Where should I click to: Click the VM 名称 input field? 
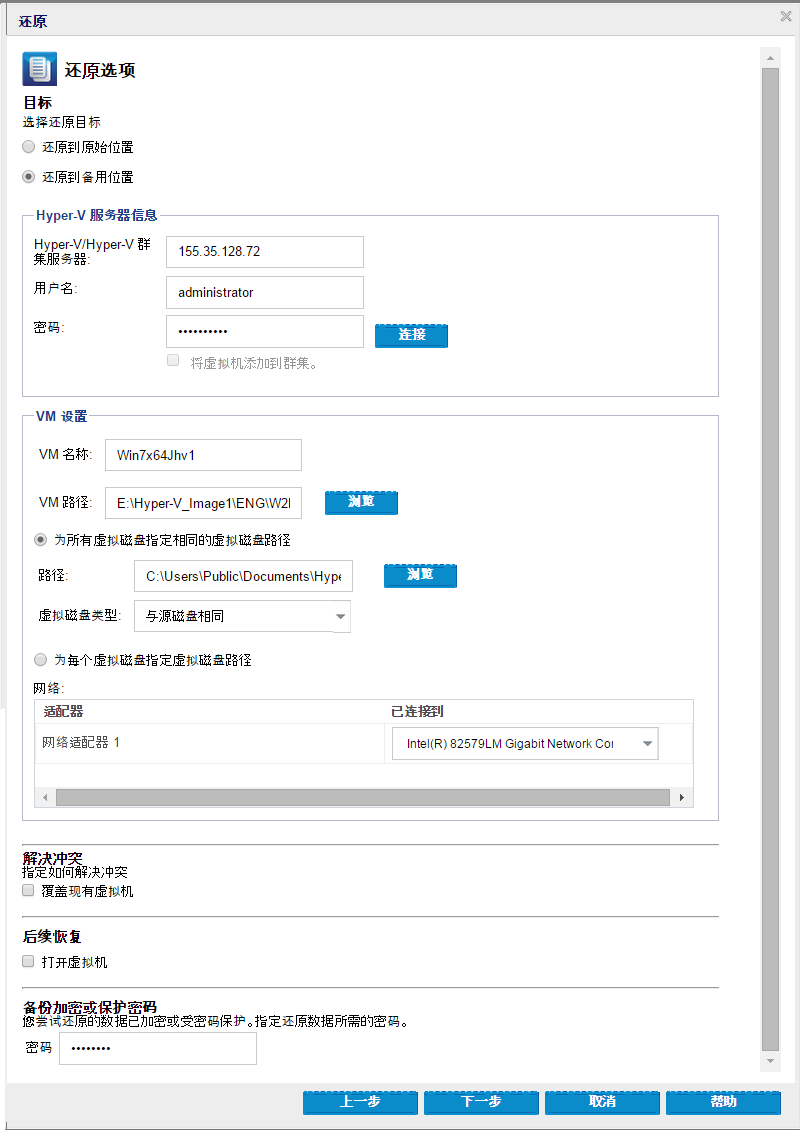pos(203,455)
